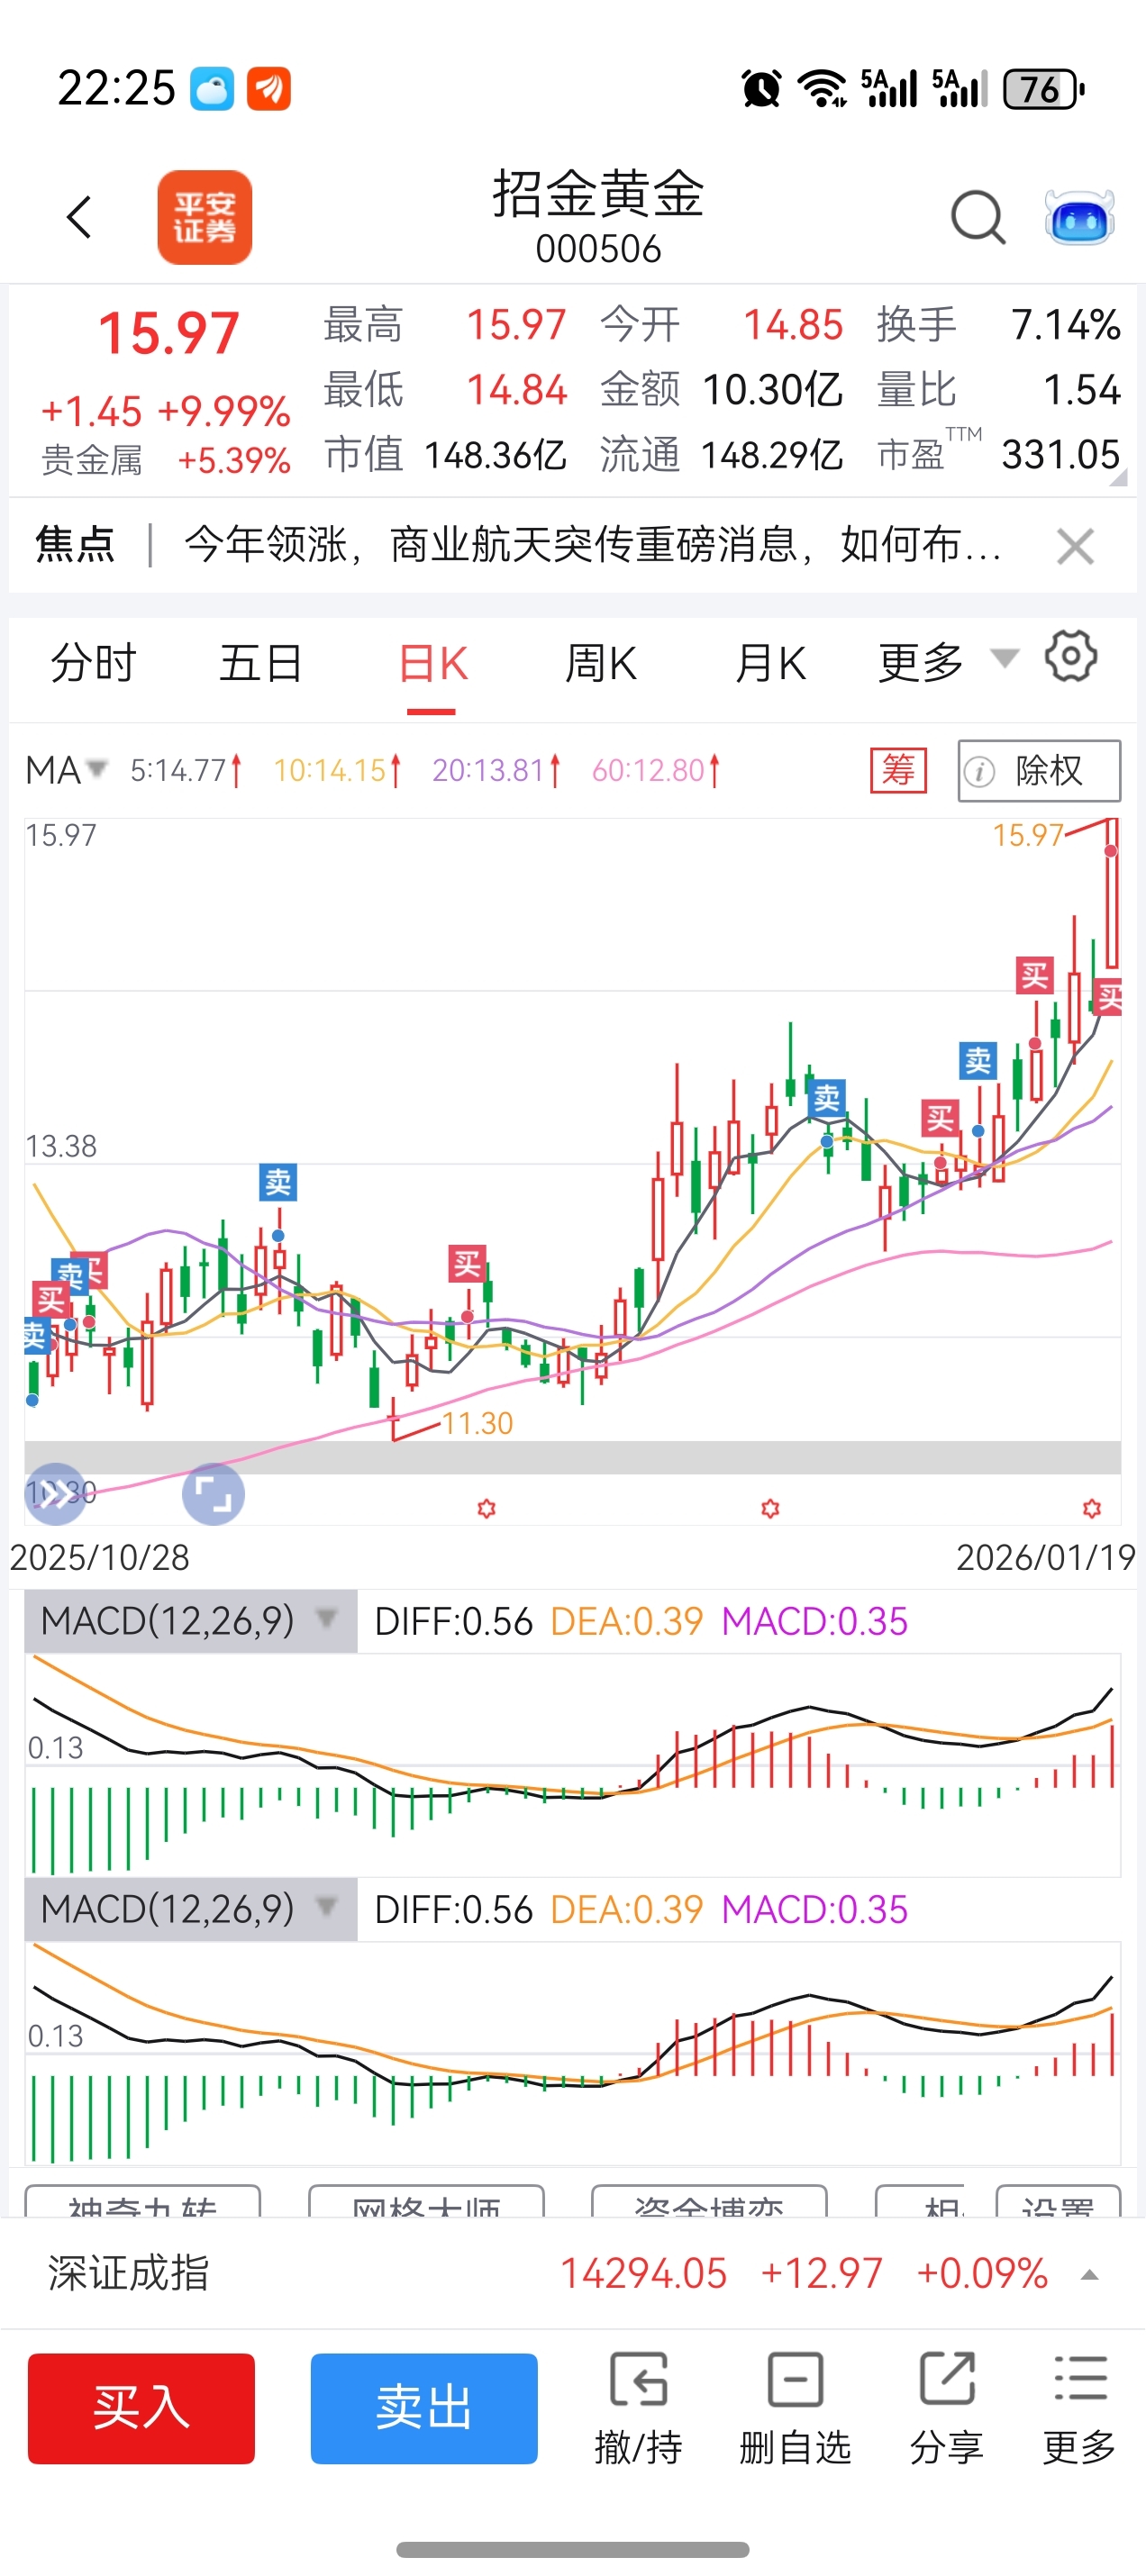Tap the MA 60:12.80 value

click(656, 770)
